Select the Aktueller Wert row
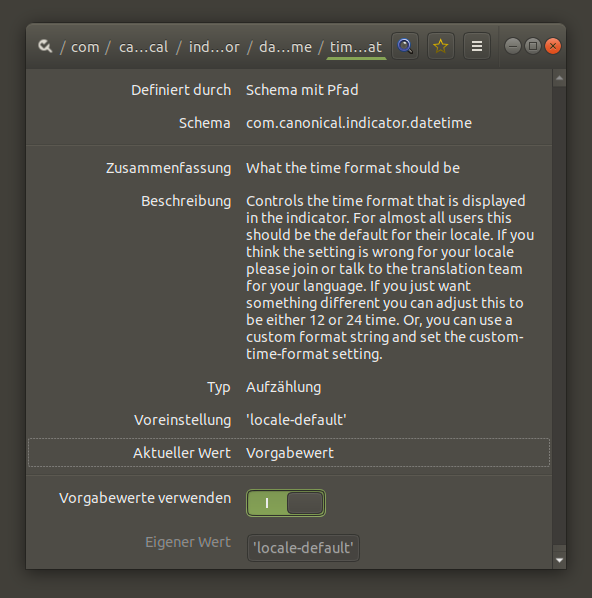 [289, 453]
